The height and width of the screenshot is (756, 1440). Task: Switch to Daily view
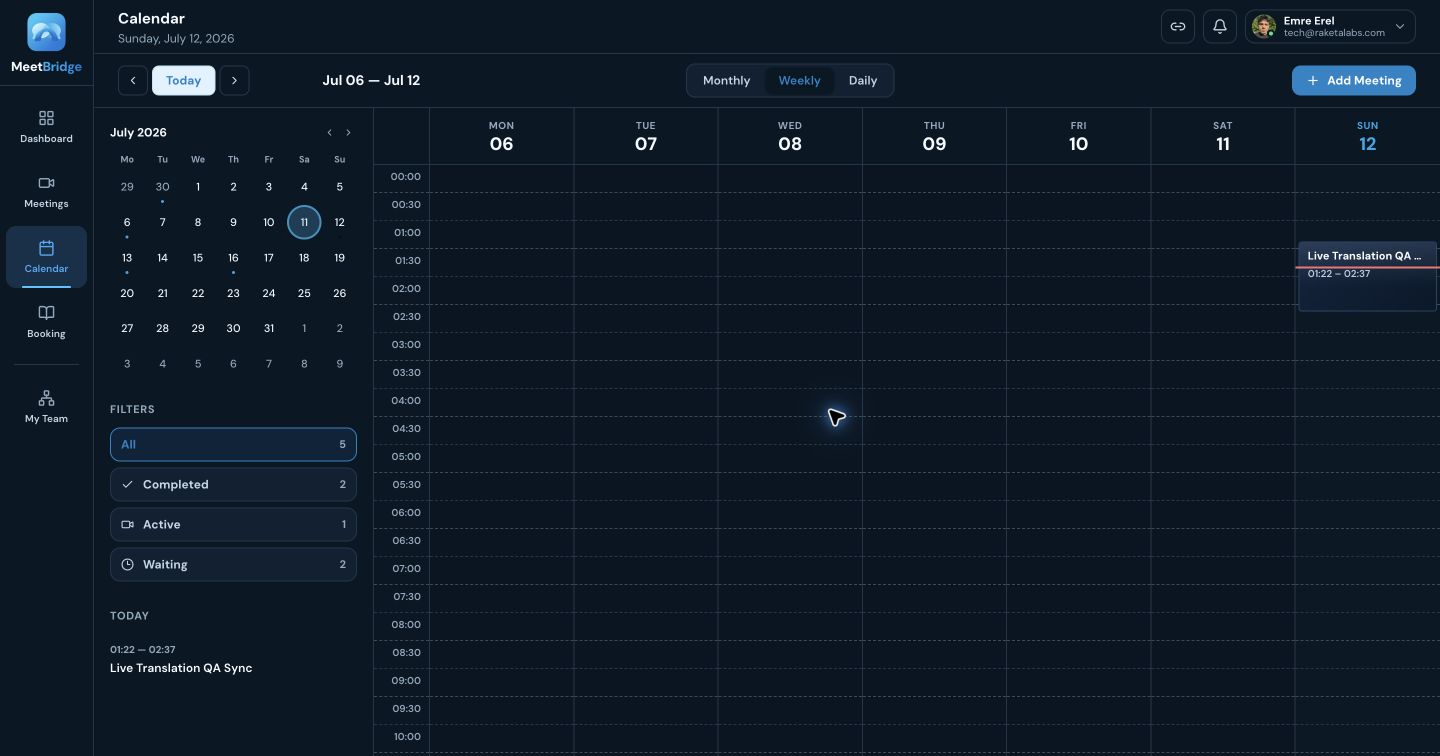(863, 80)
